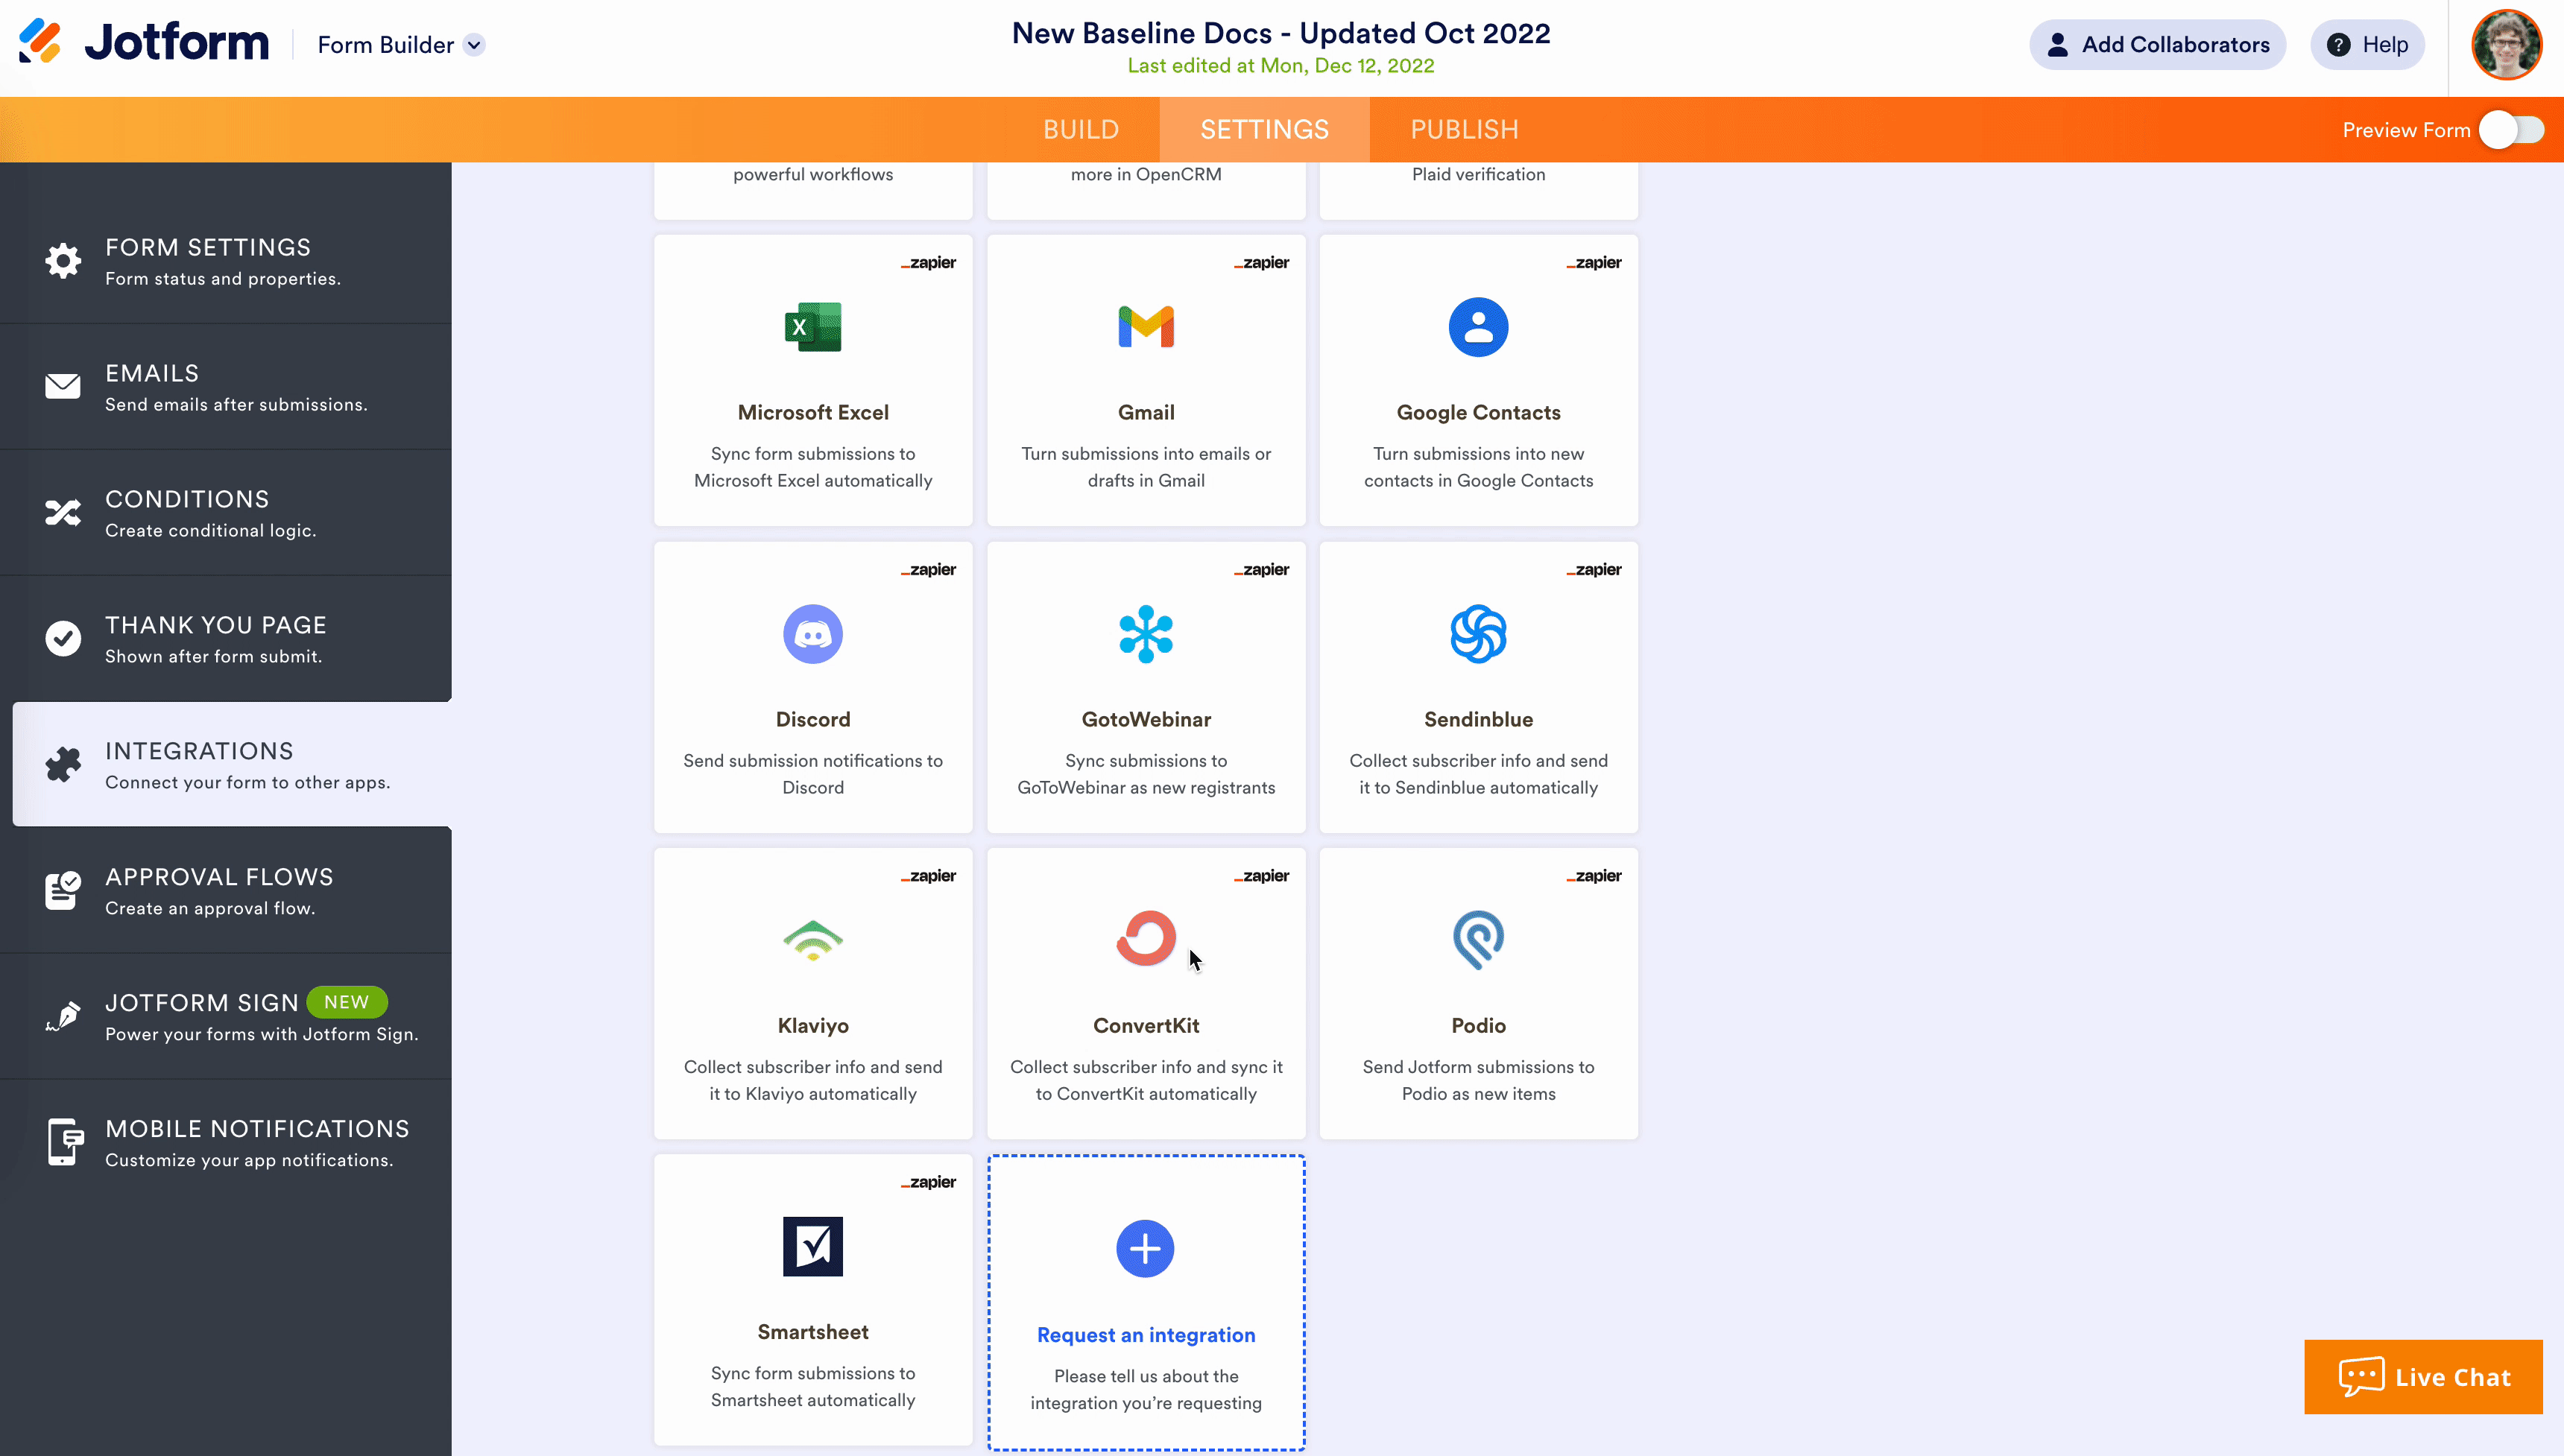The image size is (2564, 1456).
Task: Open CONDITIONS section in the sidebar
Action: [226, 513]
